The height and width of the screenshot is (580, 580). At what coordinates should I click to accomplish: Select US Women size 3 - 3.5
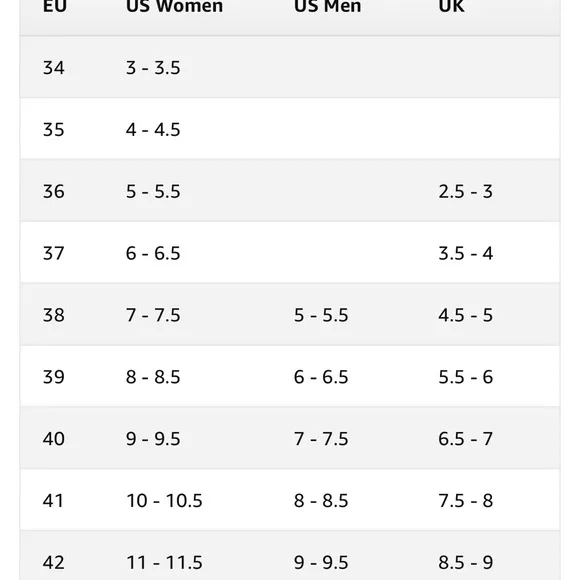[153, 68]
